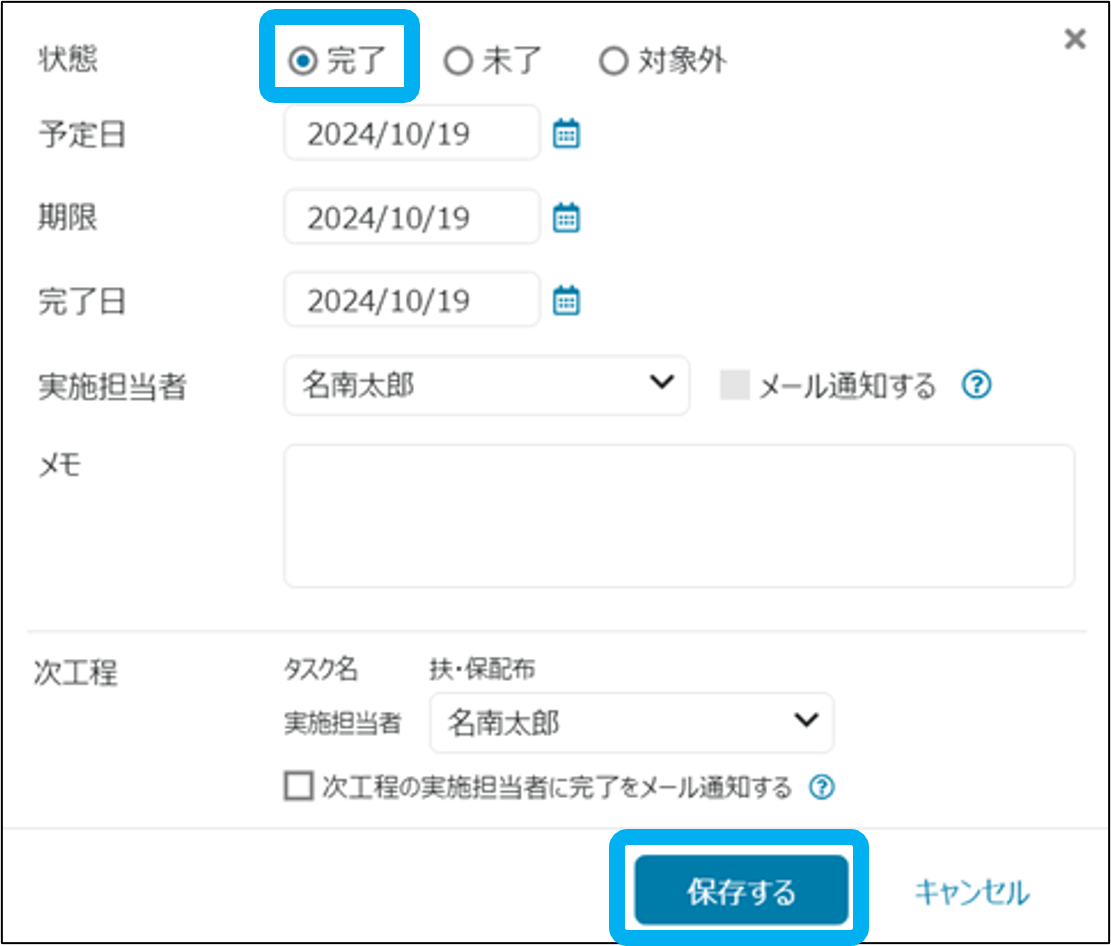Open the 次工程 実施担当者 dropdown
This screenshot has height=946, width=1111.
pyautogui.click(x=631, y=722)
